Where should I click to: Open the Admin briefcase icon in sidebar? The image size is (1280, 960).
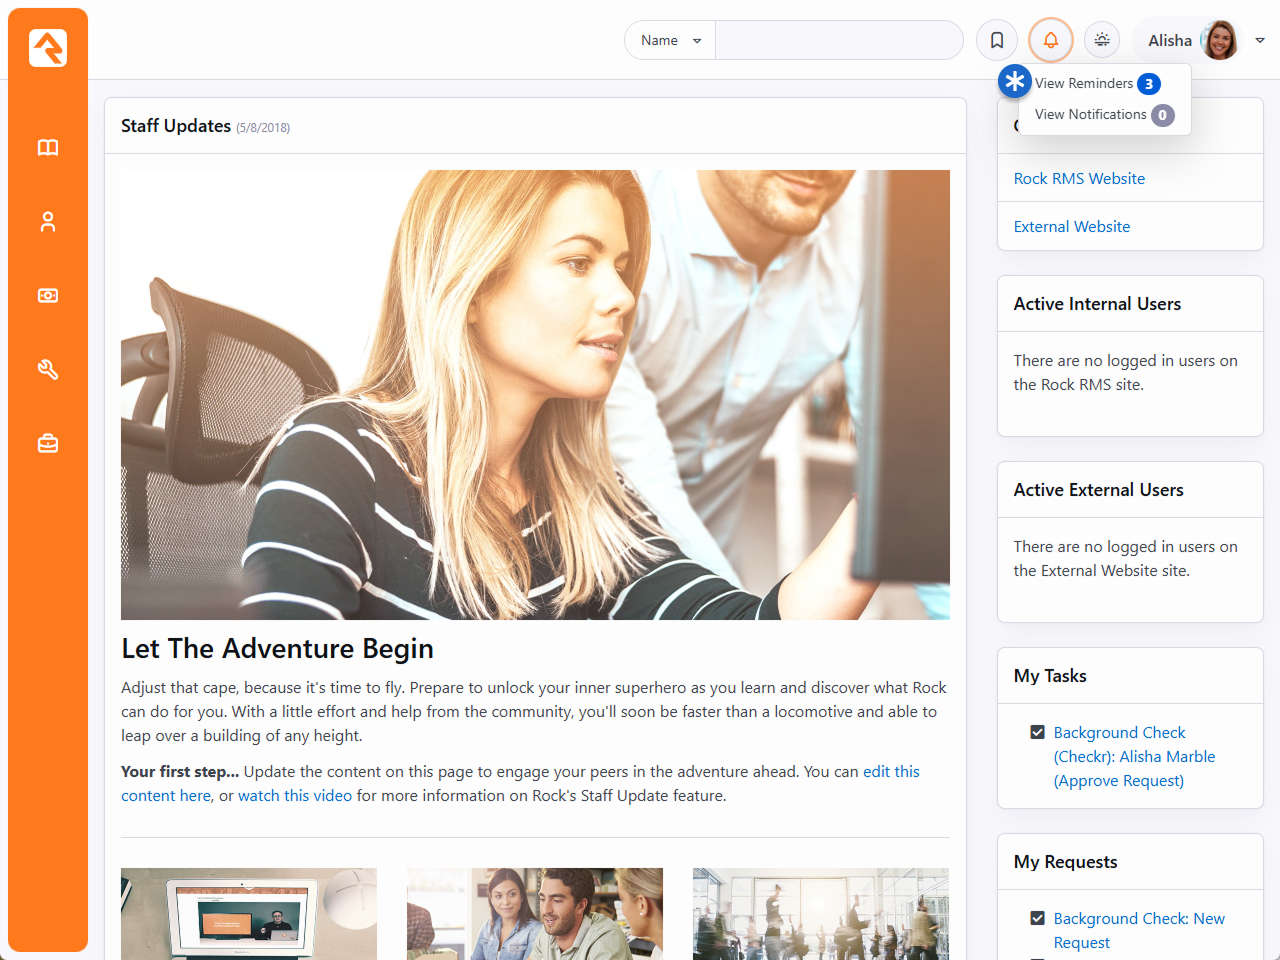tap(48, 444)
